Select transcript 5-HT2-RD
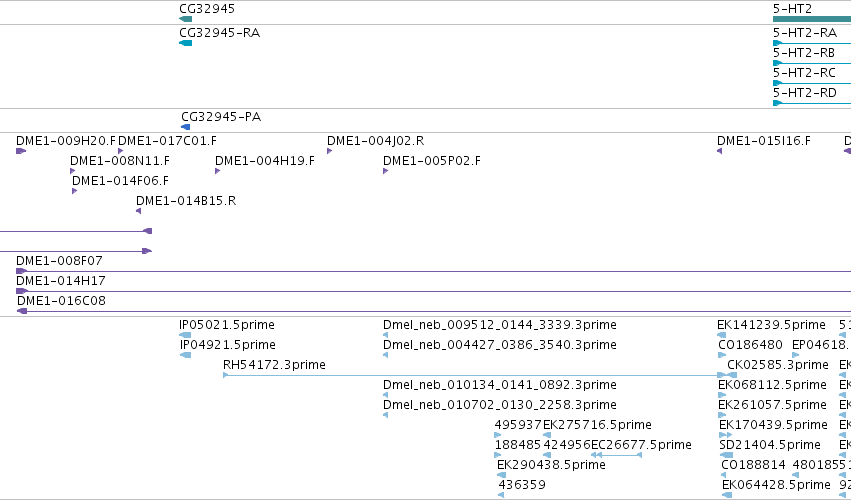851x500 pixels. (x=805, y=93)
